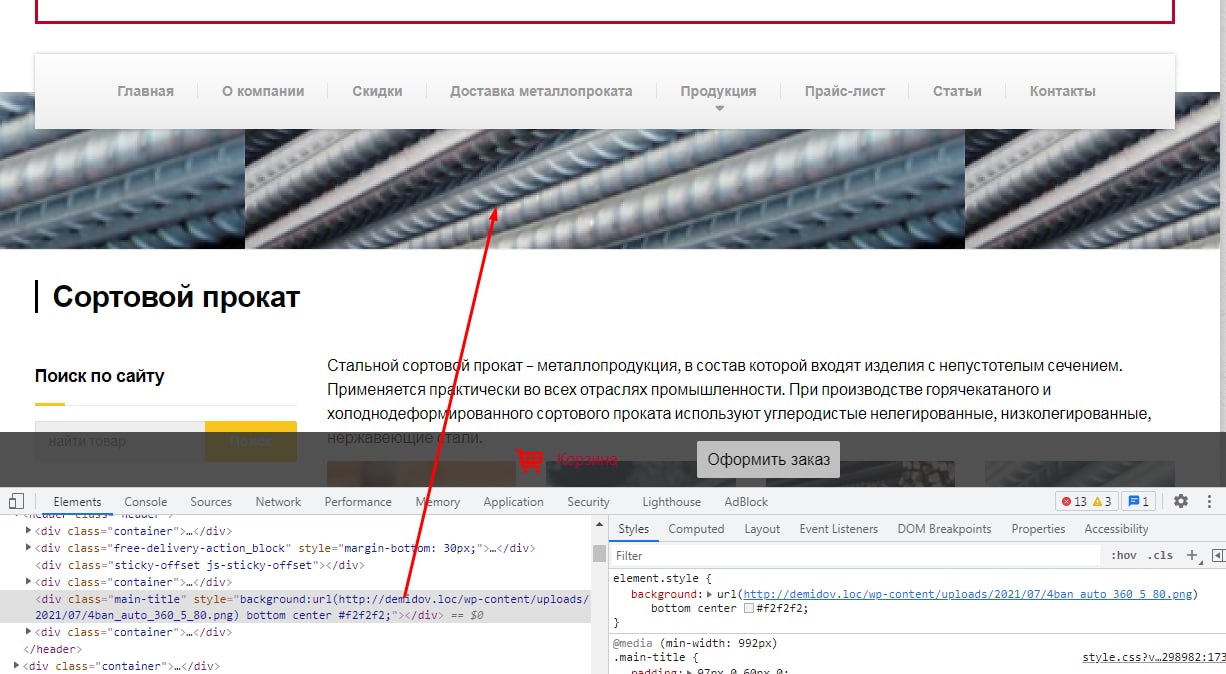Image resolution: width=1226 pixels, height=674 pixels.
Task: Open the 4ban_auto_360_5_80.png URL in styles
Action: click(x=968, y=594)
